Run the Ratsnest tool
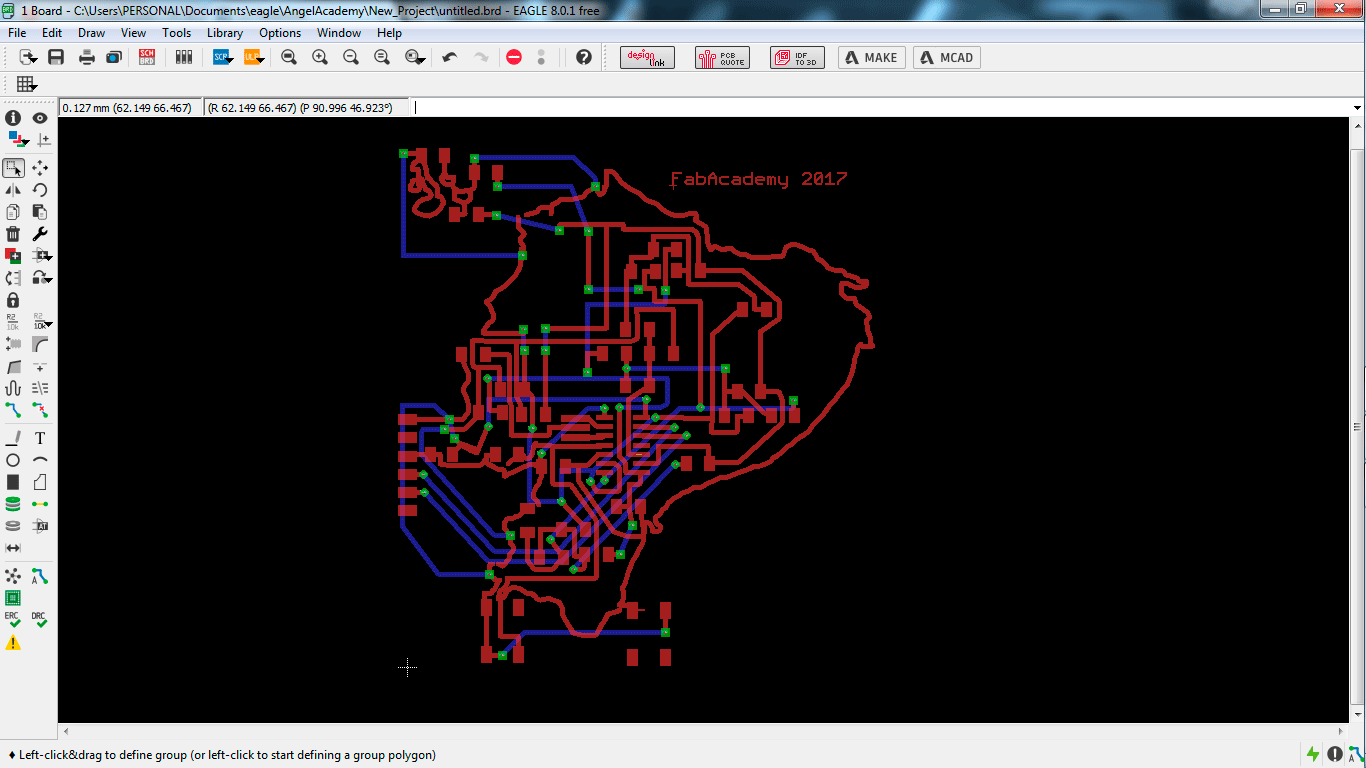This screenshot has height=768, width=1366. (x=13, y=576)
